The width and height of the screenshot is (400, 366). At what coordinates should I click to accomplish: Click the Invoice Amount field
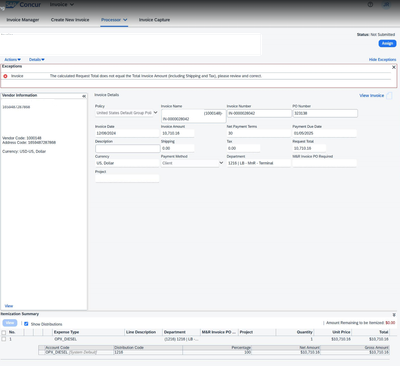point(178,133)
